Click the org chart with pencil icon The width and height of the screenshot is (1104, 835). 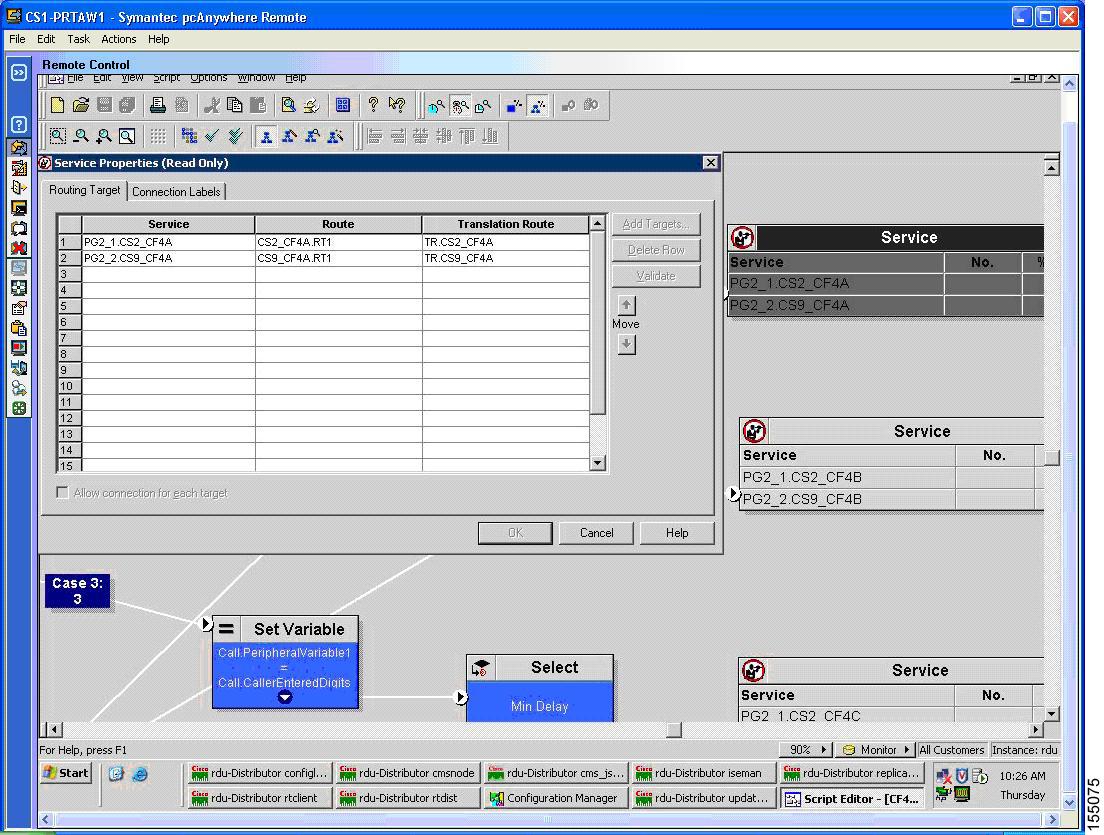point(289,136)
